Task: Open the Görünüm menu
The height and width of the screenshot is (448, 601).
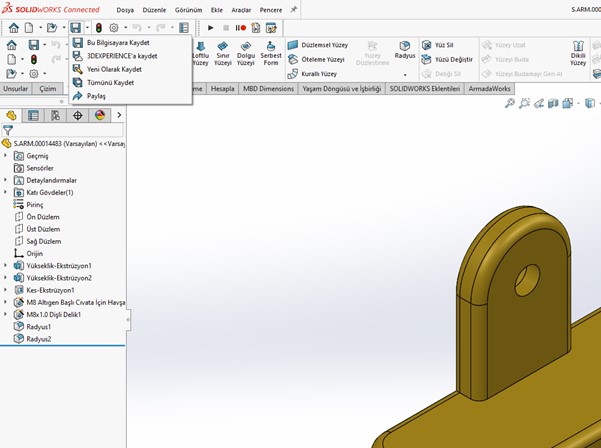Action: pyautogui.click(x=187, y=9)
